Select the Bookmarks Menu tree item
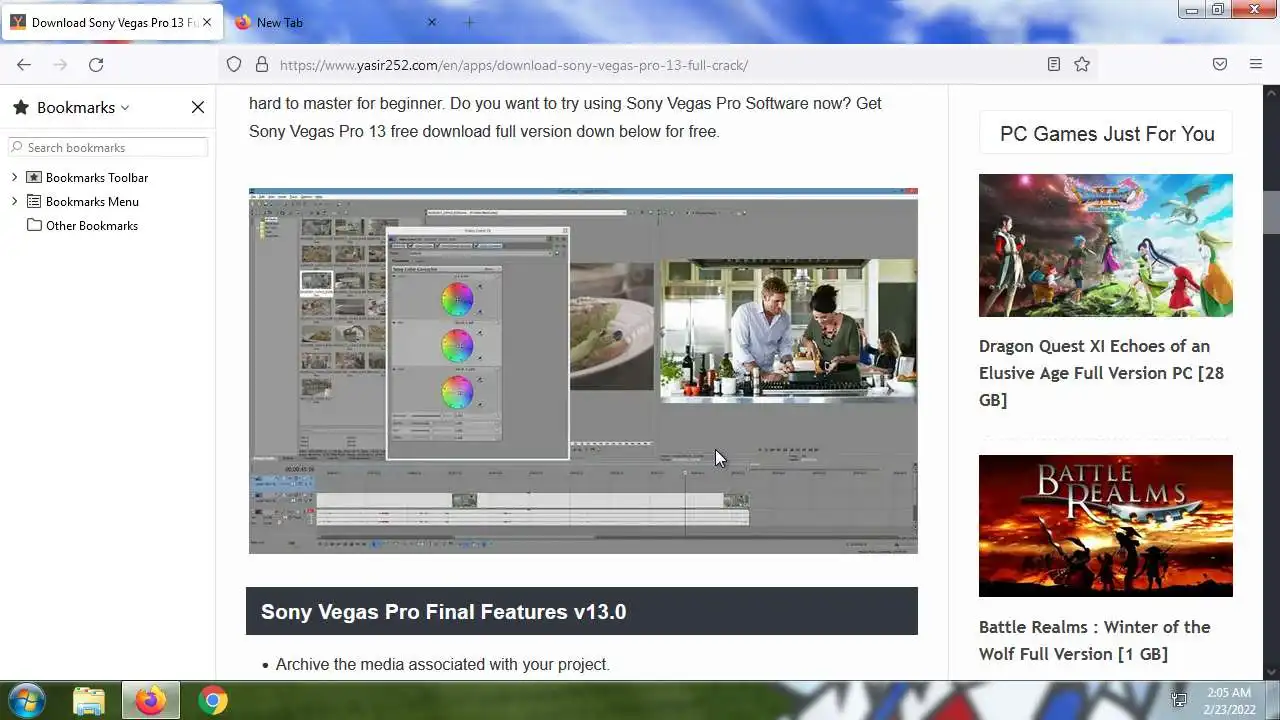The width and height of the screenshot is (1280, 720). tap(92, 201)
